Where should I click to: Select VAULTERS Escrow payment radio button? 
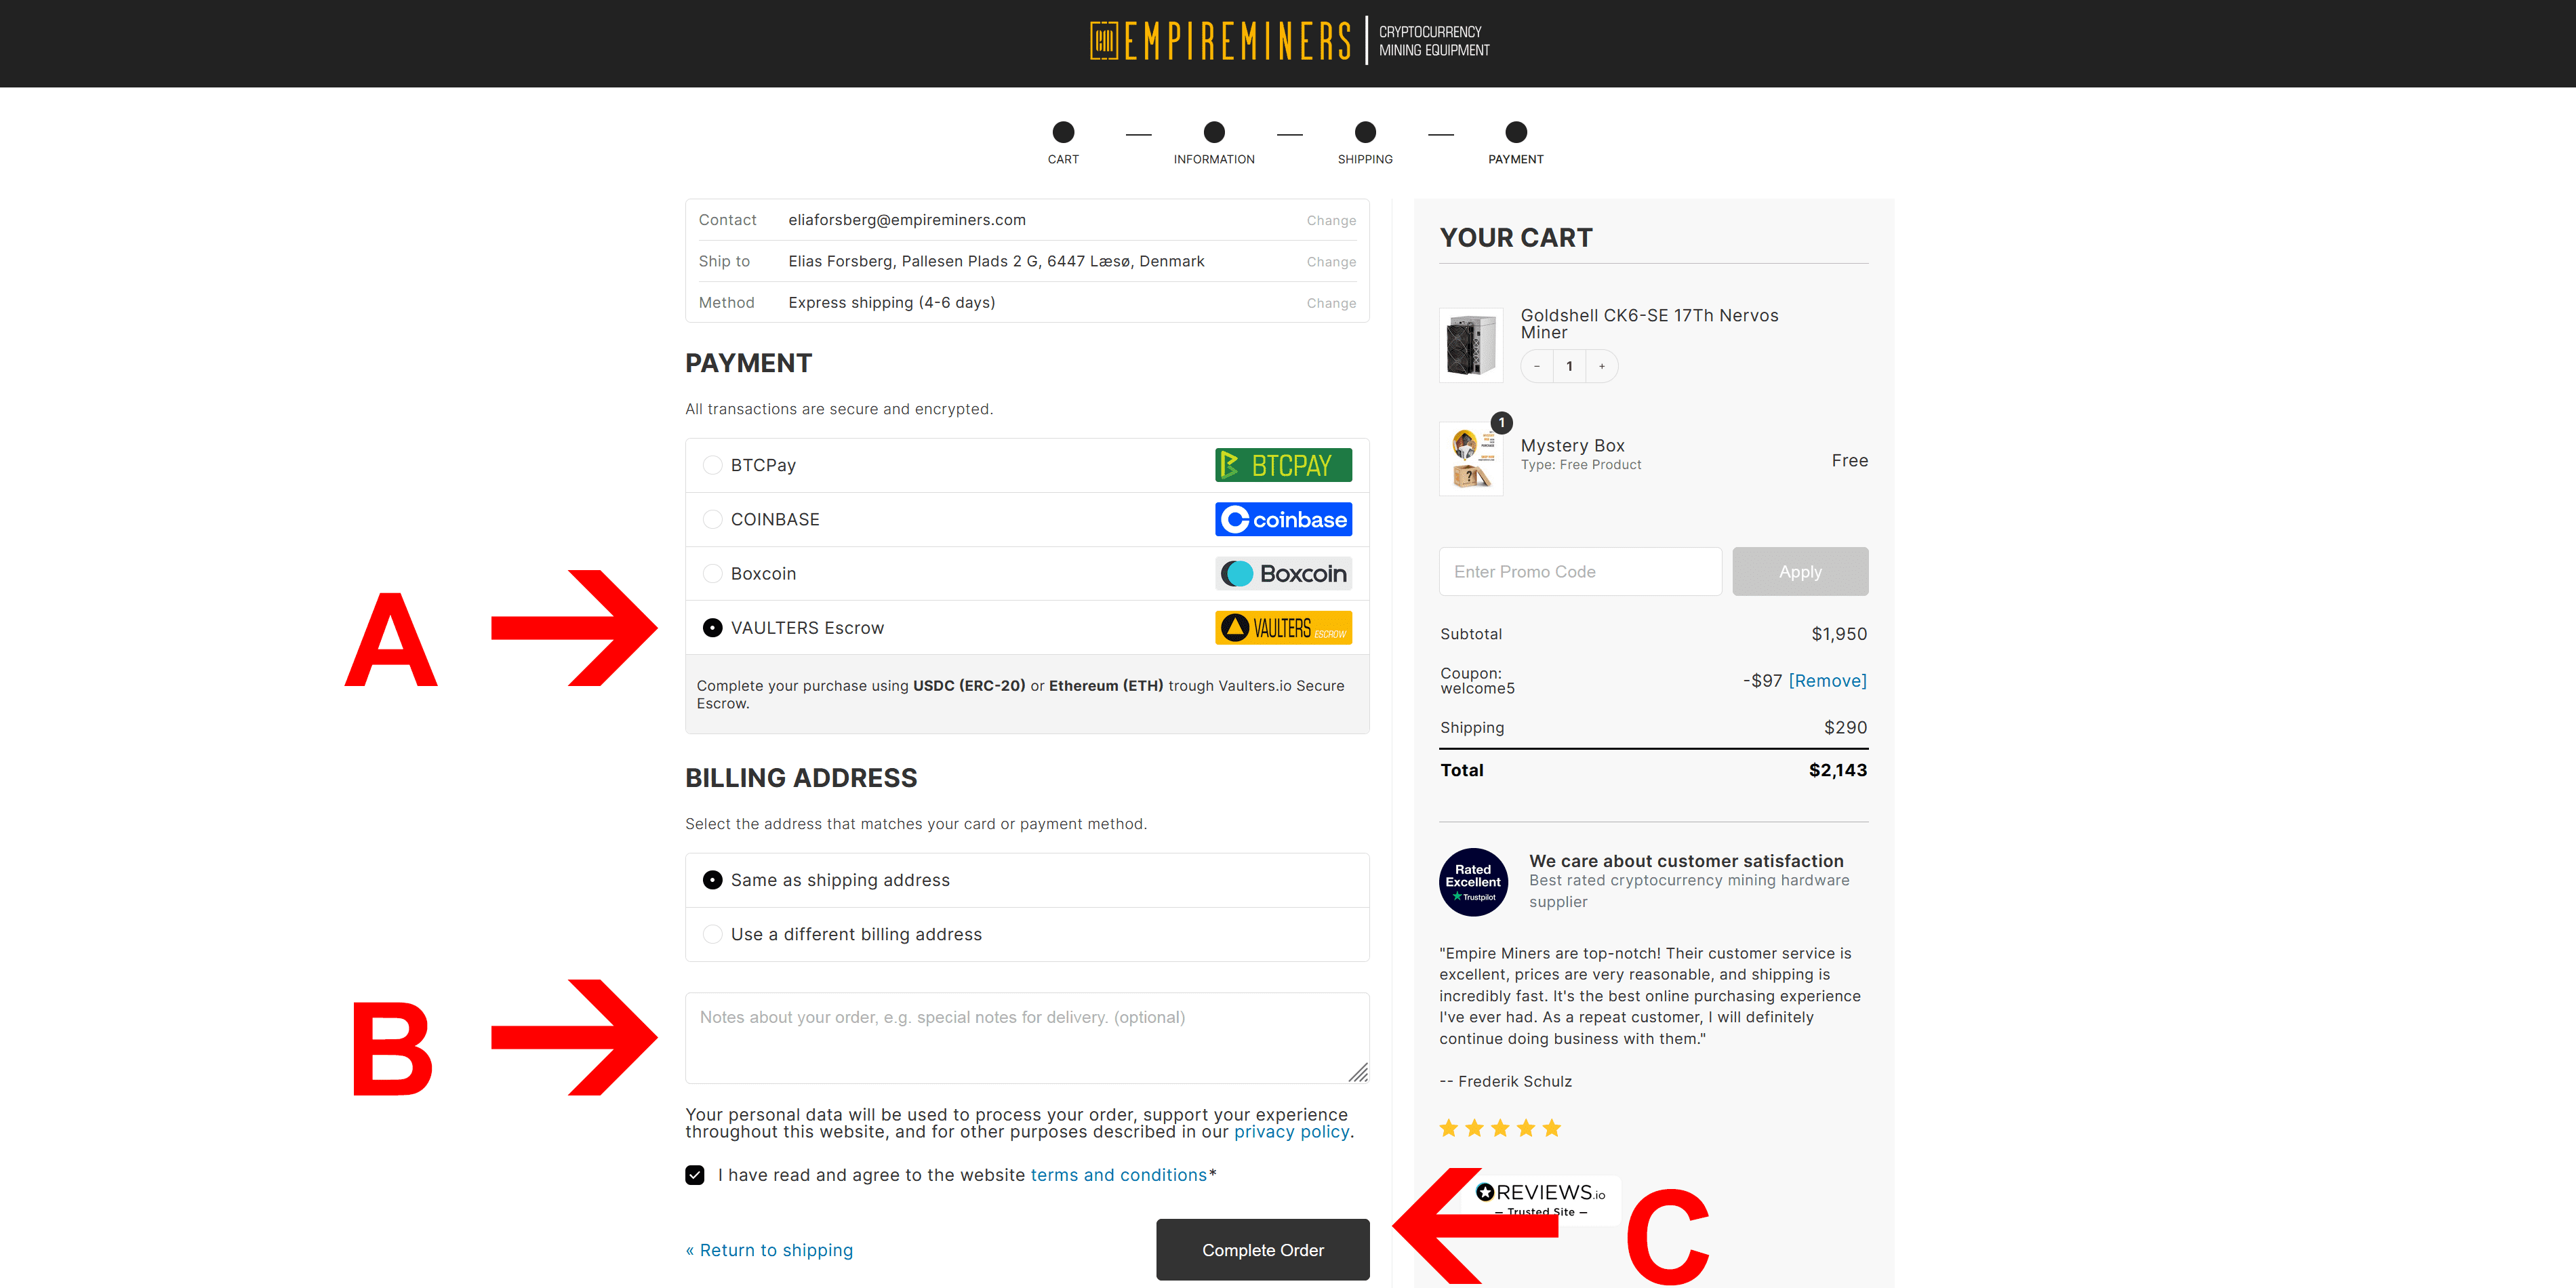711,628
